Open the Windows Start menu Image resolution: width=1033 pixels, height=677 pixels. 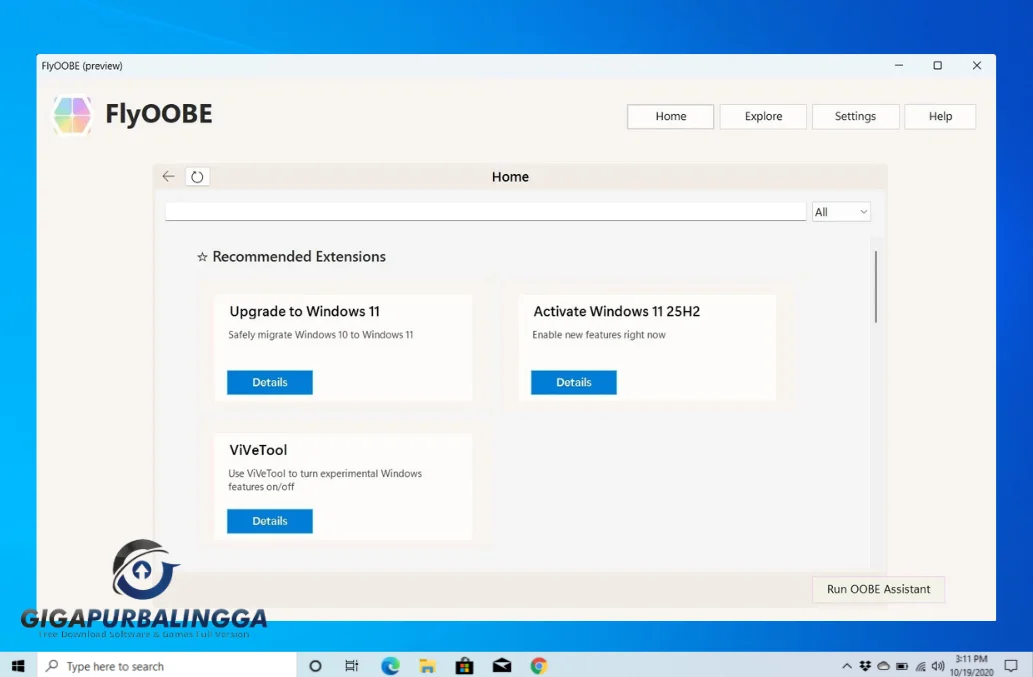18,666
